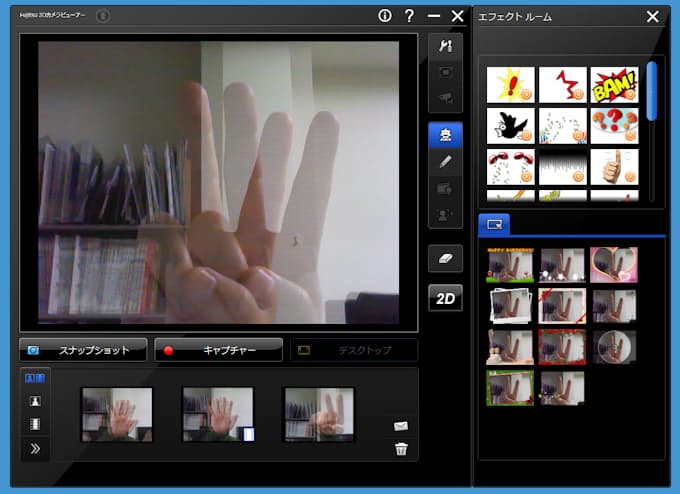Click the スナップショット snapshot button

coord(83,351)
